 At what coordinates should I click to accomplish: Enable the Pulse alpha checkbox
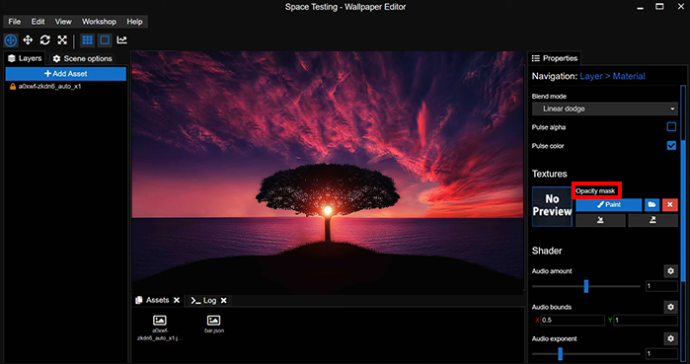pos(671,127)
